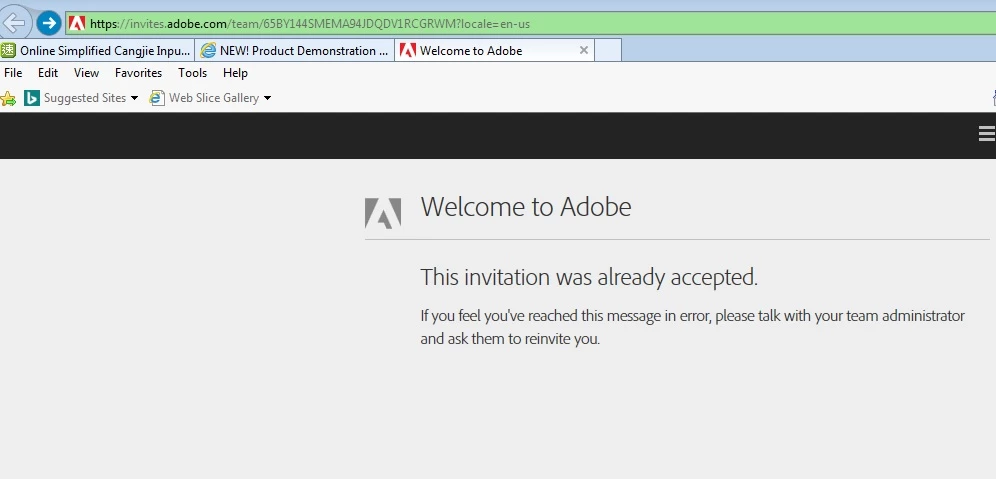Switch to NEW! Product Demonstration tab

pos(294,50)
